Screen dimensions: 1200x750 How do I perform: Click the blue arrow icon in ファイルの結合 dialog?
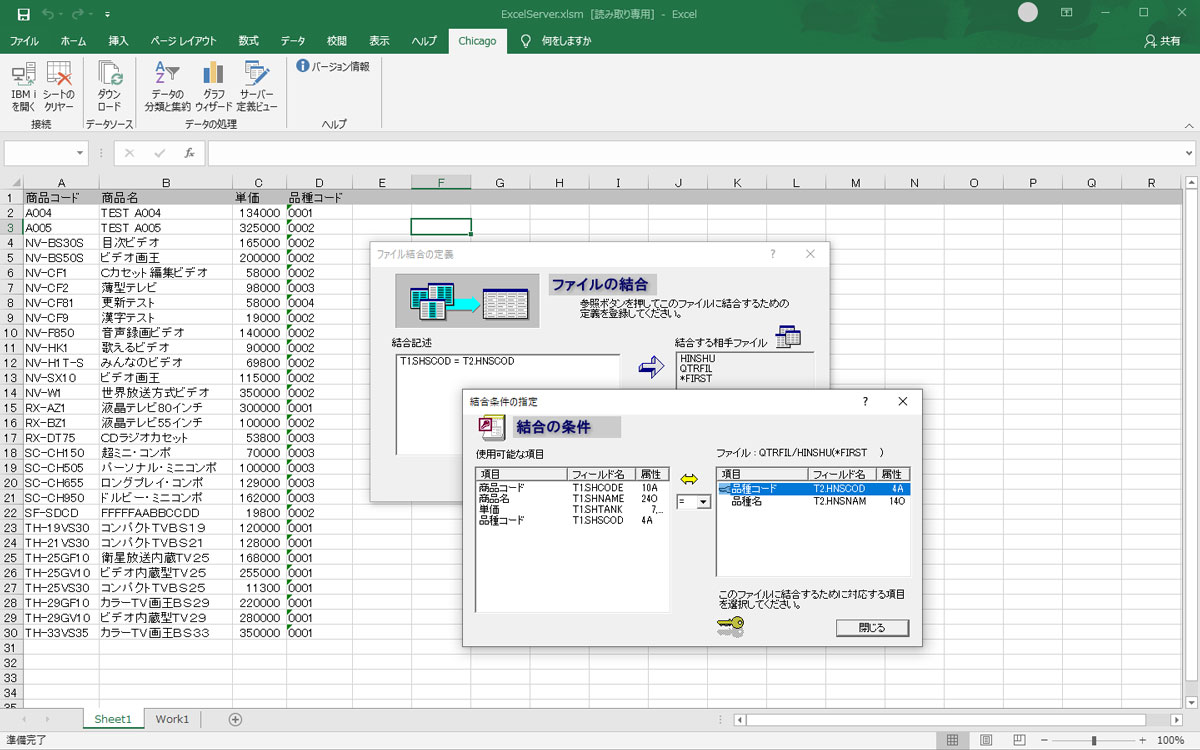tap(651, 367)
